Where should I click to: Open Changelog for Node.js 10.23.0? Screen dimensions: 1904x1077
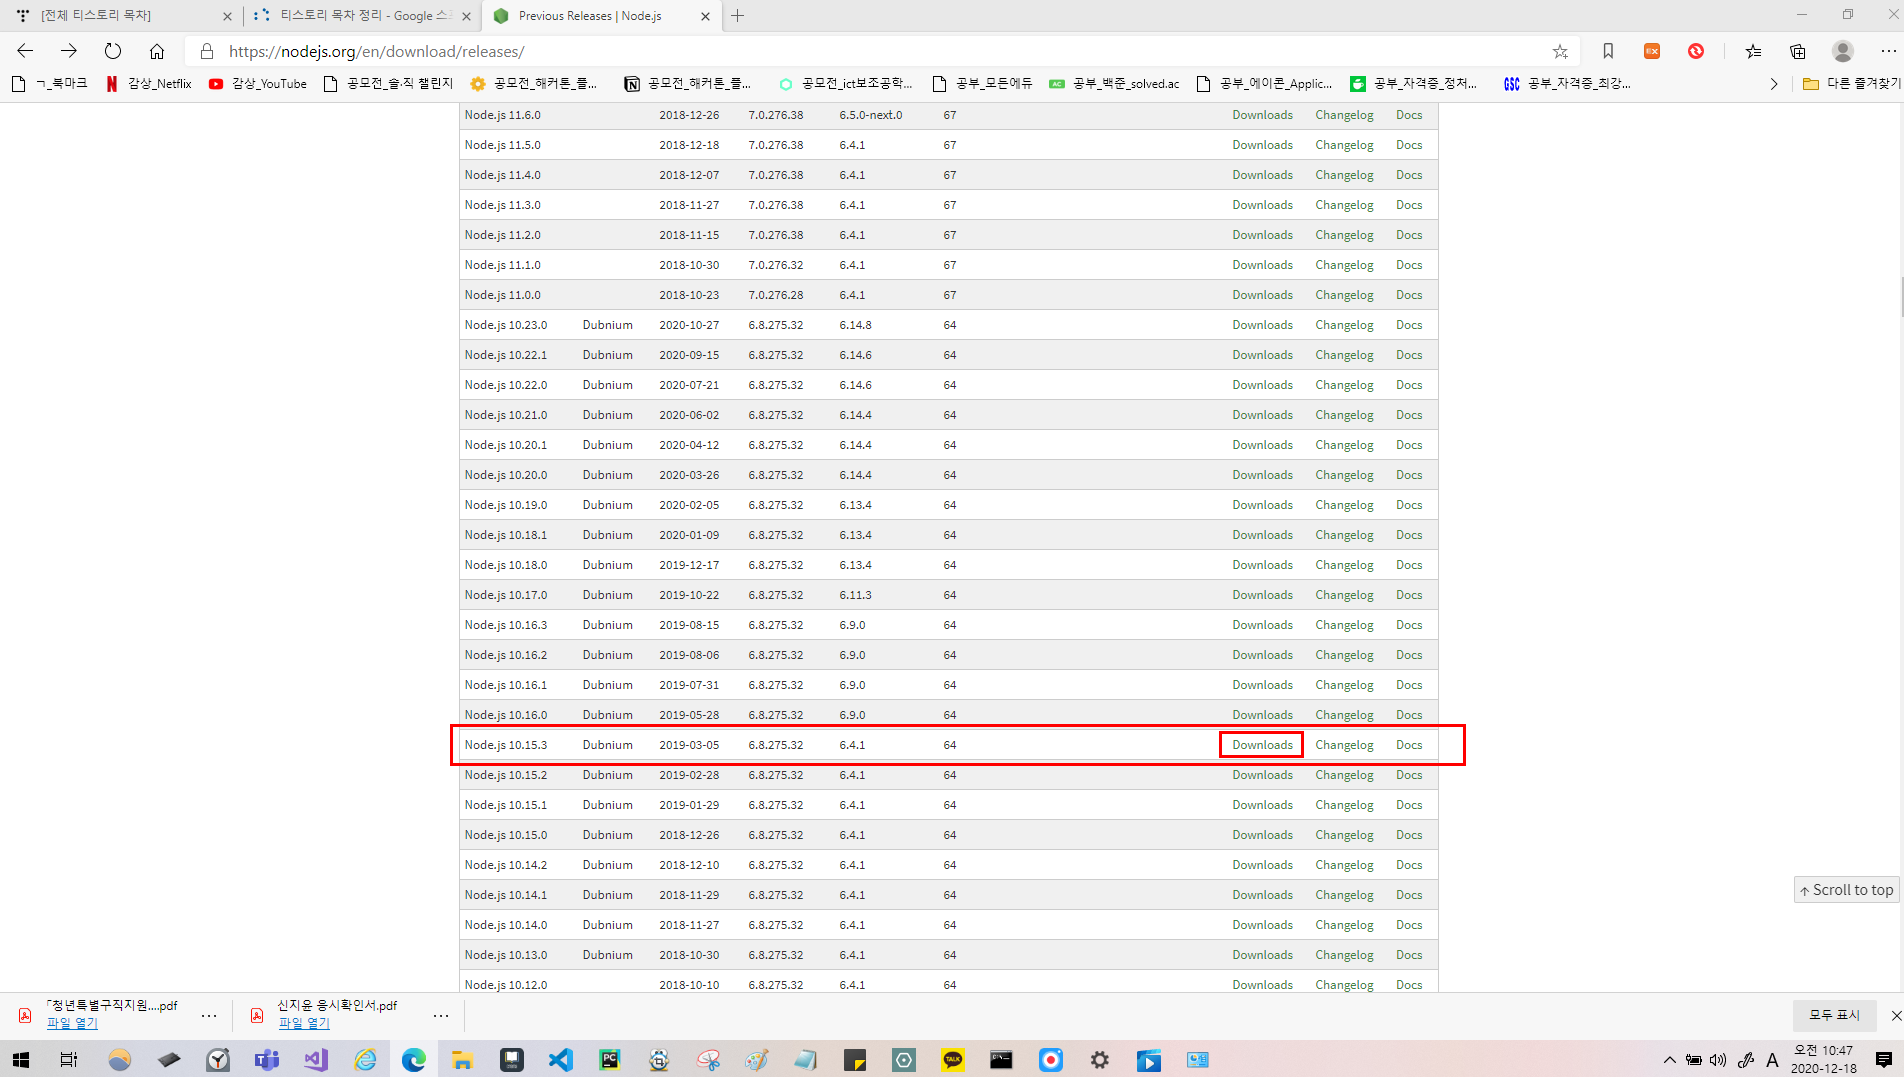[x=1344, y=325]
